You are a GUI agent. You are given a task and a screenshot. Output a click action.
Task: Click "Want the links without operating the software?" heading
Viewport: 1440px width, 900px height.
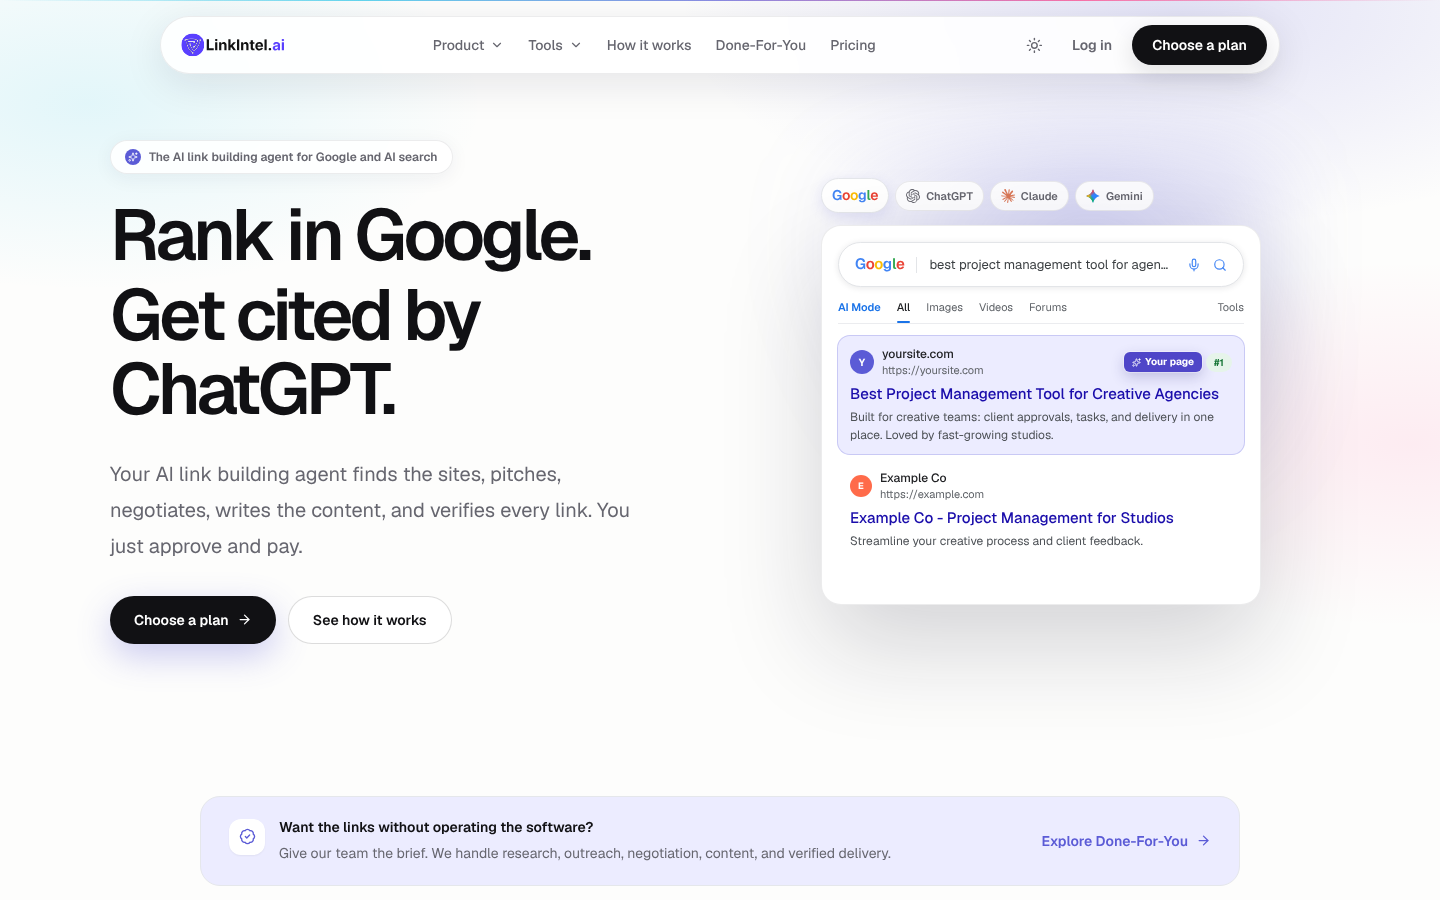click(x=436, y=827)
